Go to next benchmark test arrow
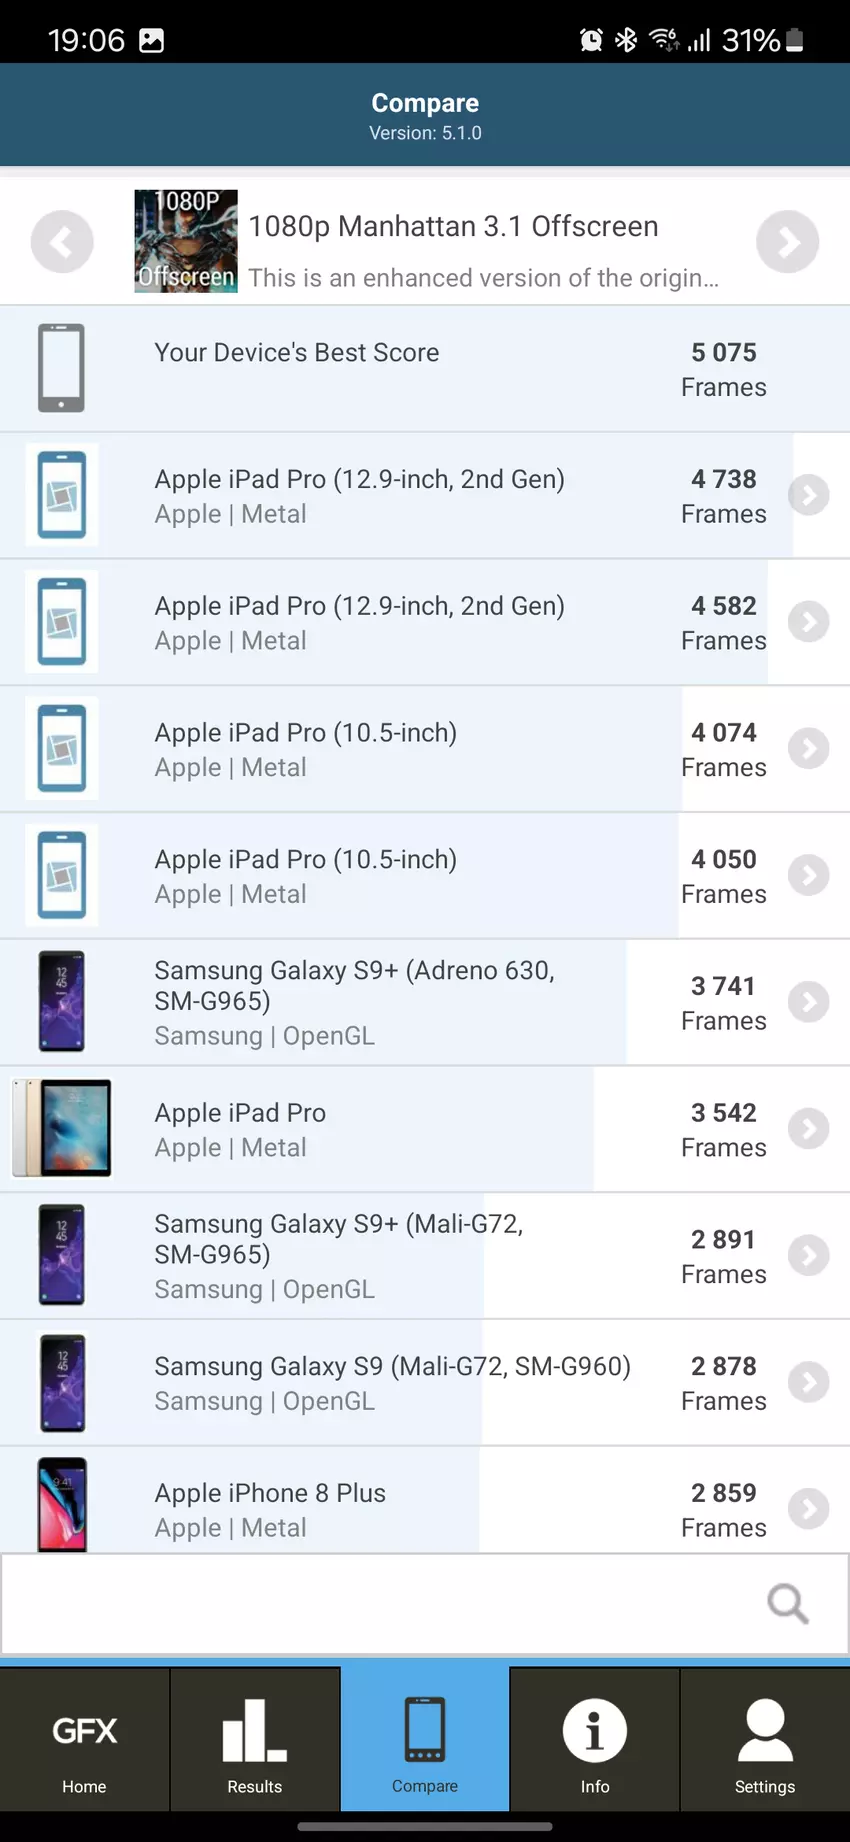This screenshot has width=850, height=1842. (787, 242)
